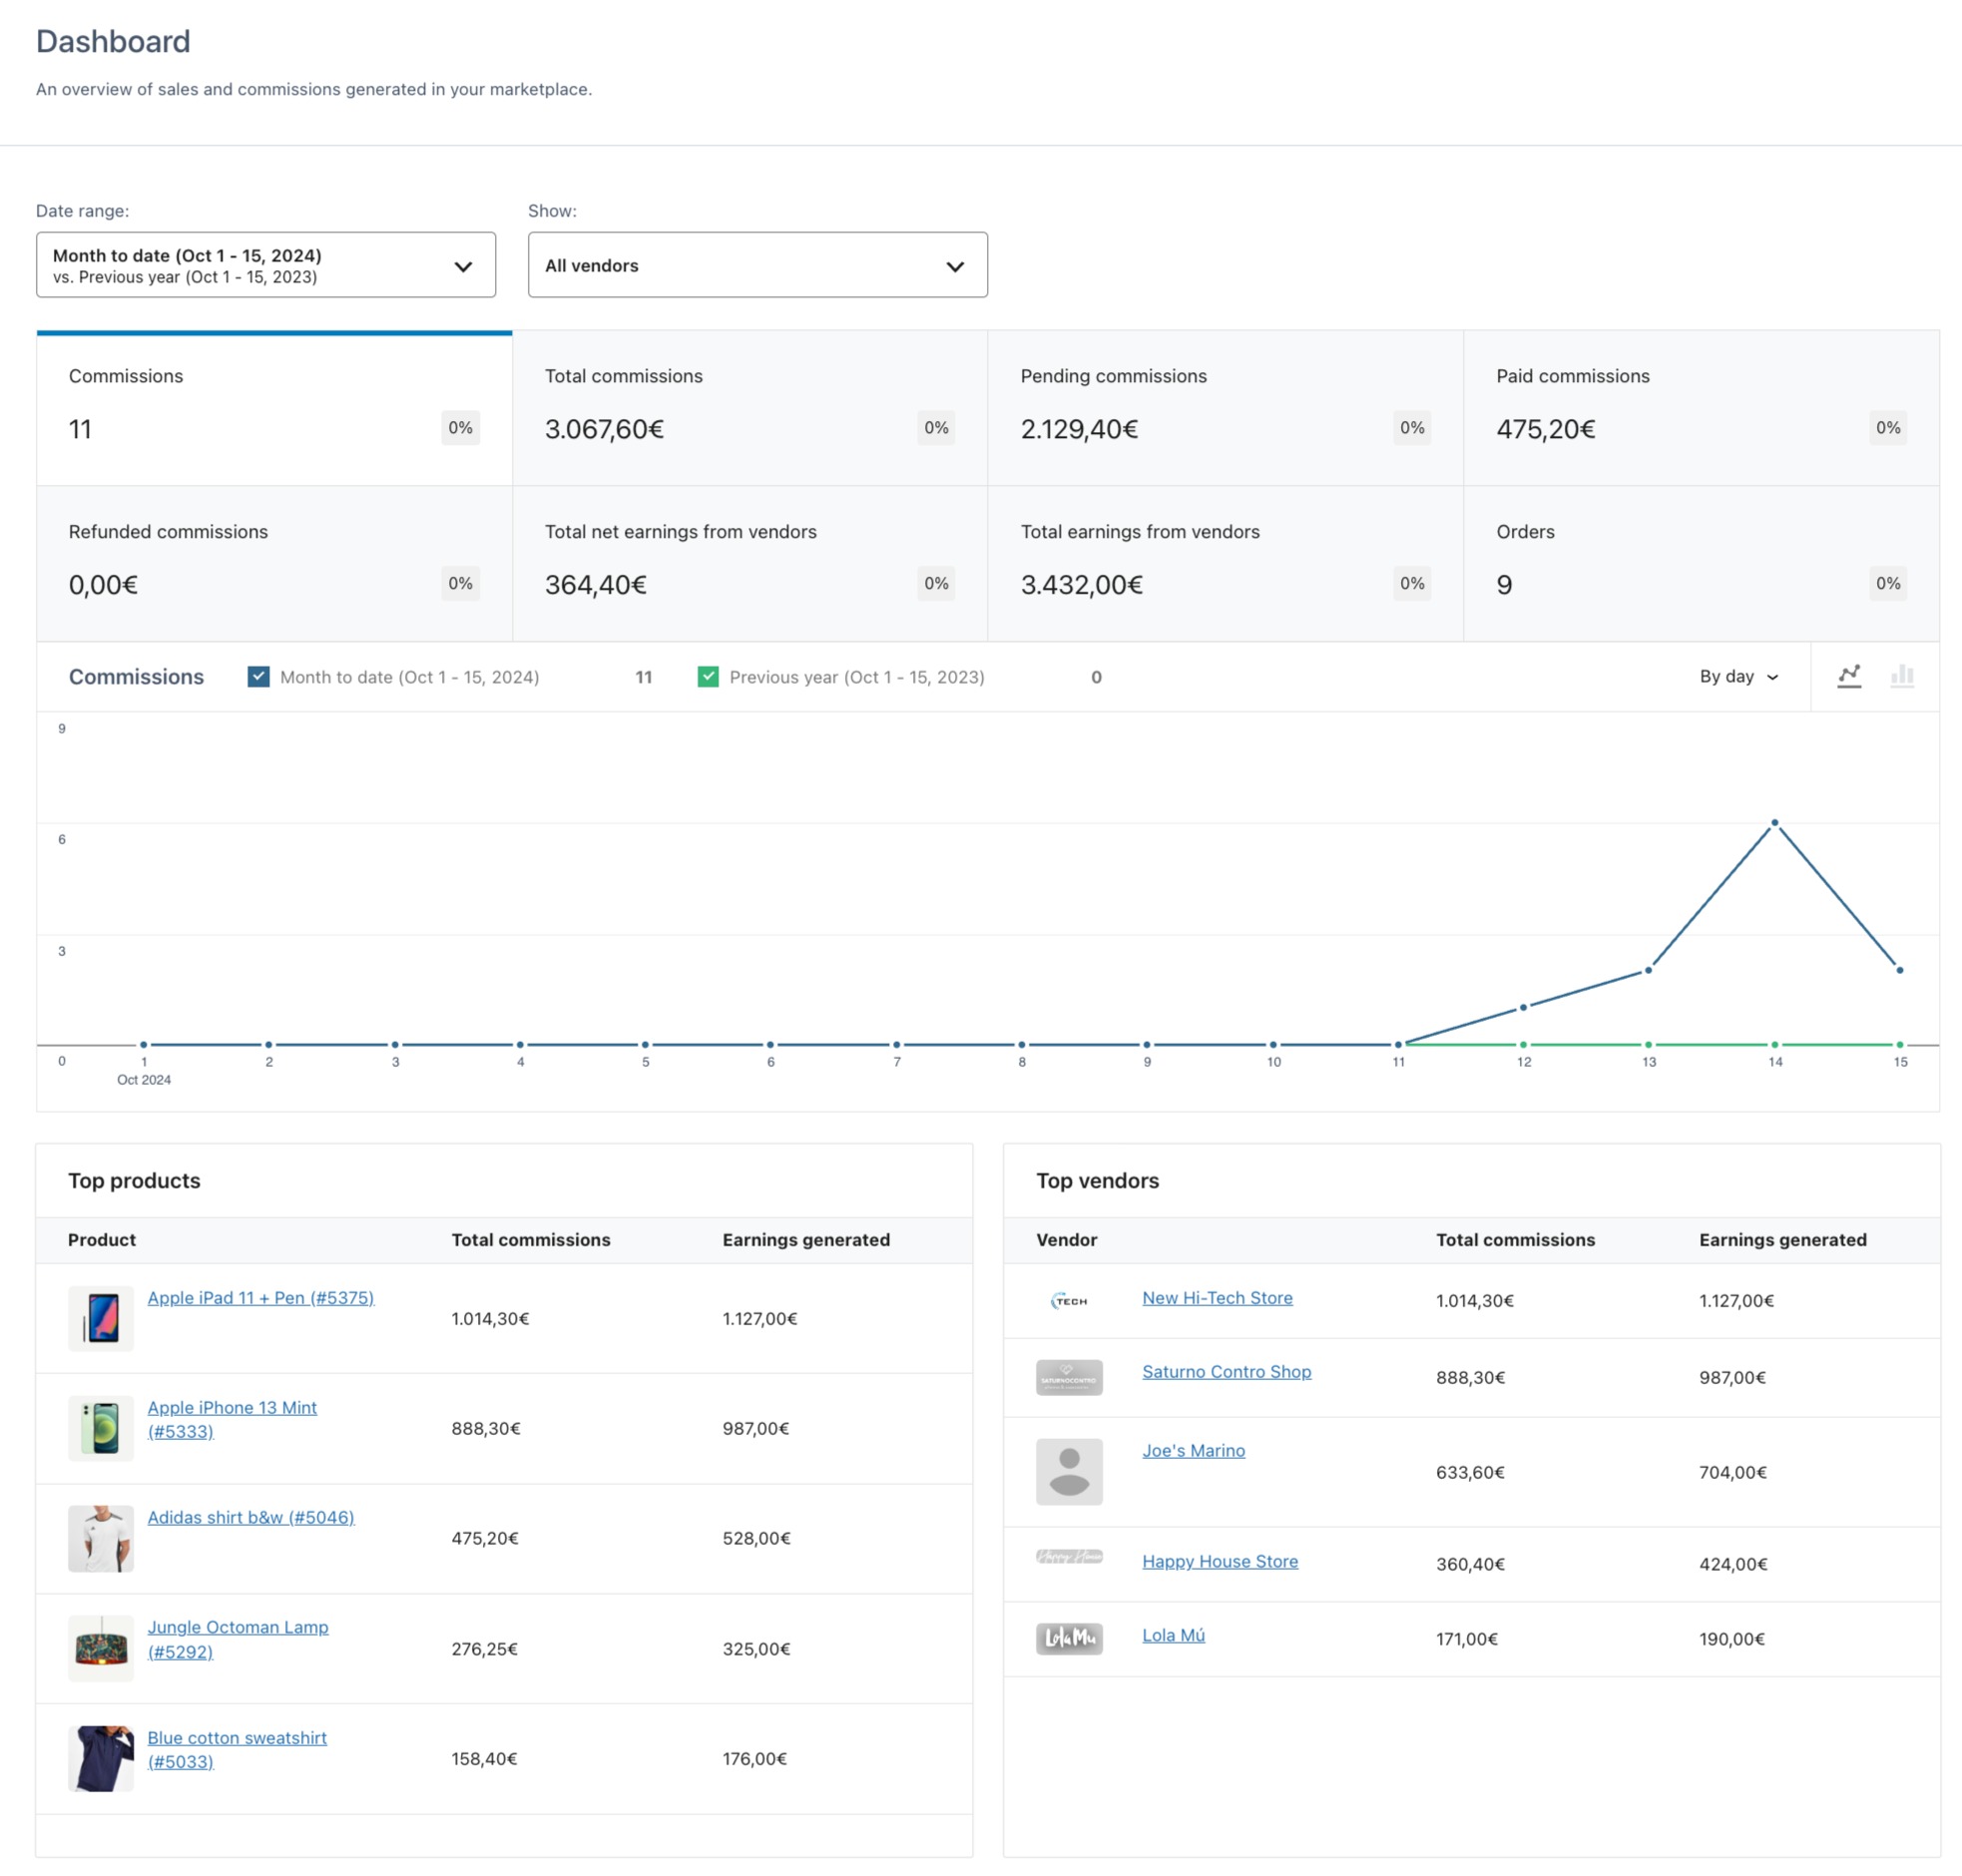Screen dimensions: 1962x1876
Task: Select the Orders summary tab
Action: click(x=1700, y=563)
